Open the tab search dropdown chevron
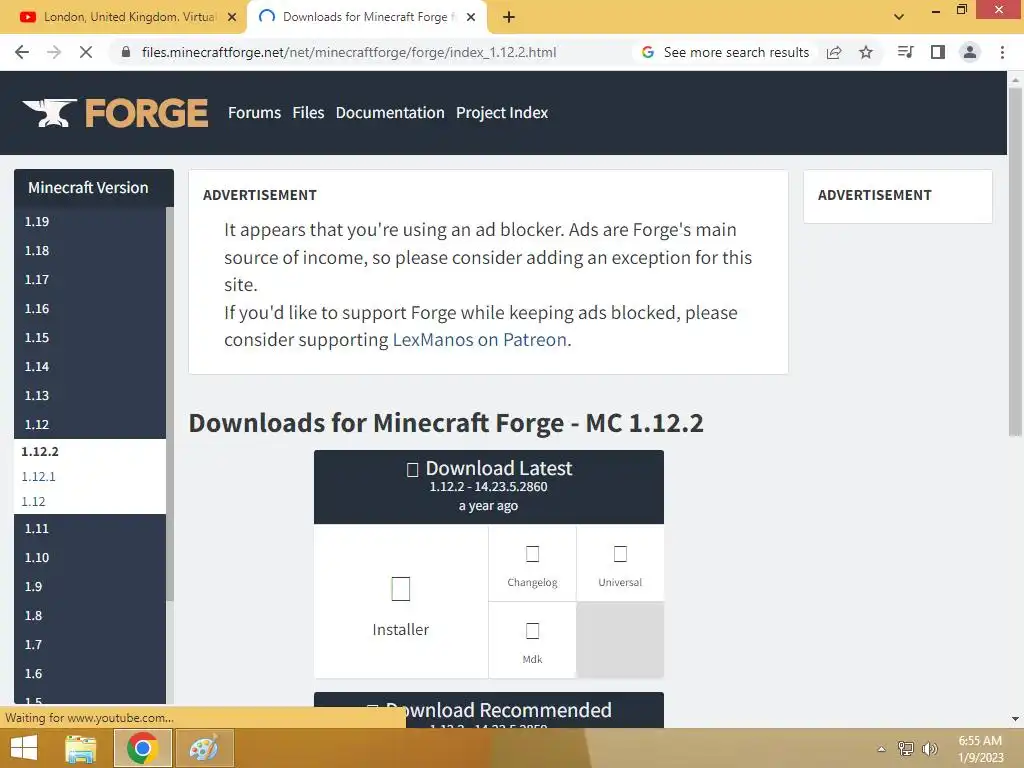This screenshot has width=1024, height=768. [x=899, y=17]
